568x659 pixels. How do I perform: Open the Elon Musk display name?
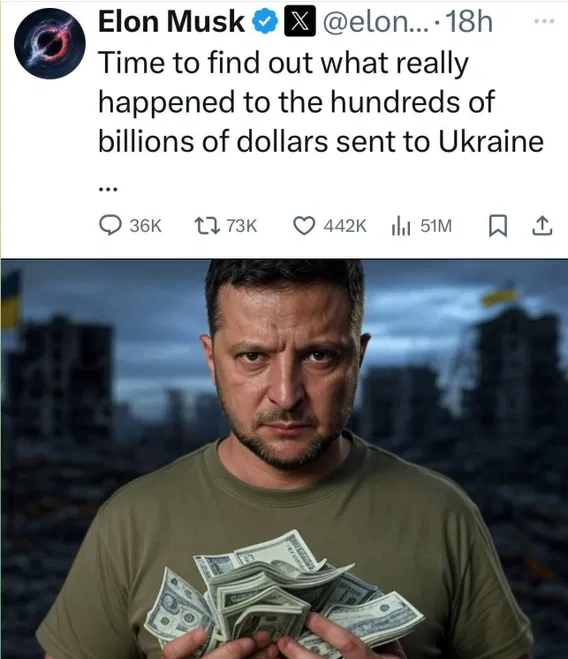click(x=172, y=22)
